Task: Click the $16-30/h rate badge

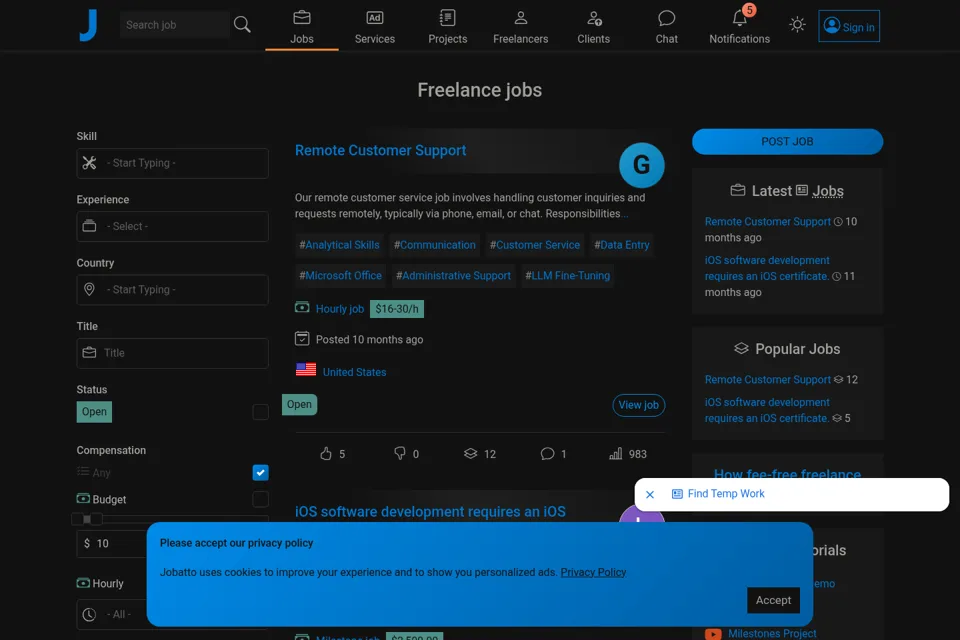Action: coord(397,309)
